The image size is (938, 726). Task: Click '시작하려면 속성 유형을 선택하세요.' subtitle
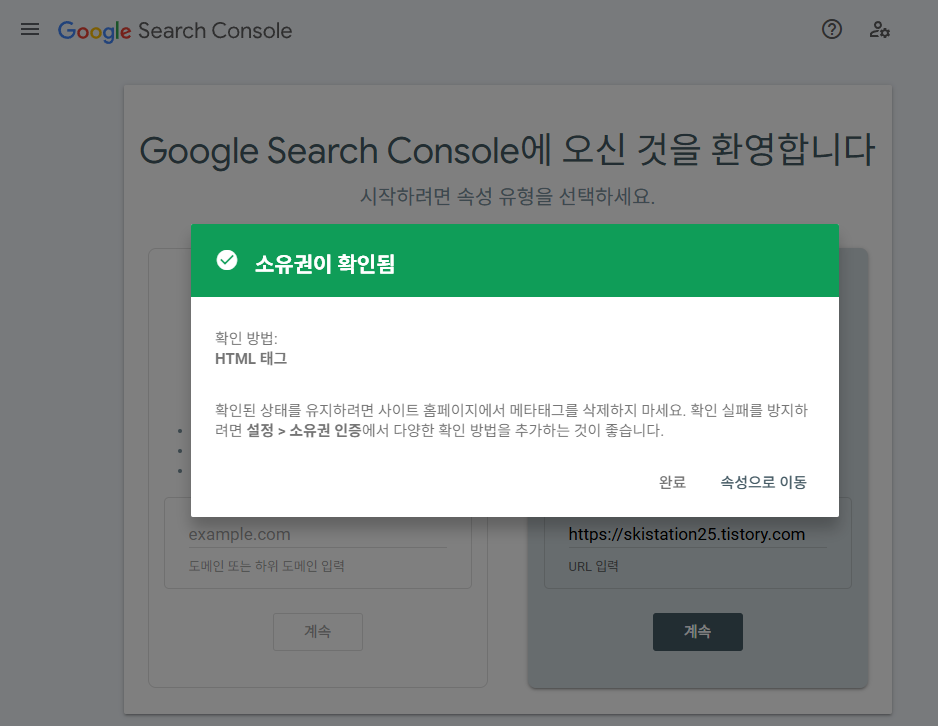pos(507,196)
